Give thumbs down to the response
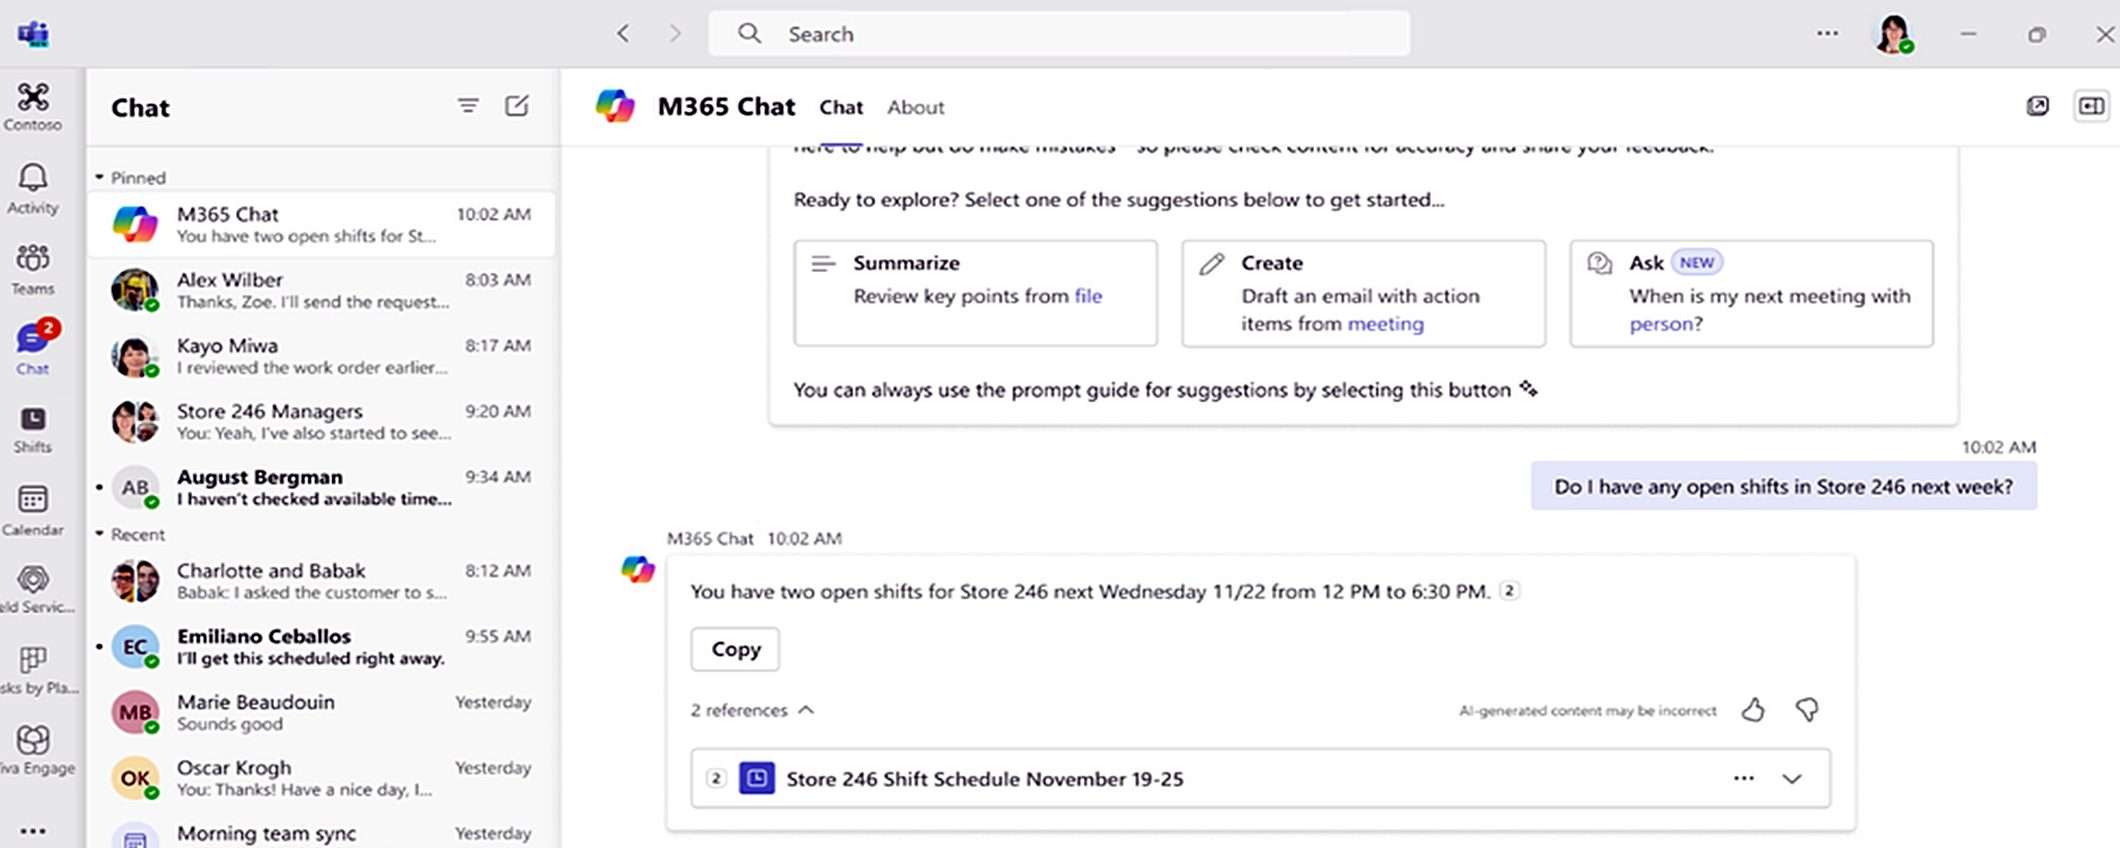 (x=1807, y=710)
